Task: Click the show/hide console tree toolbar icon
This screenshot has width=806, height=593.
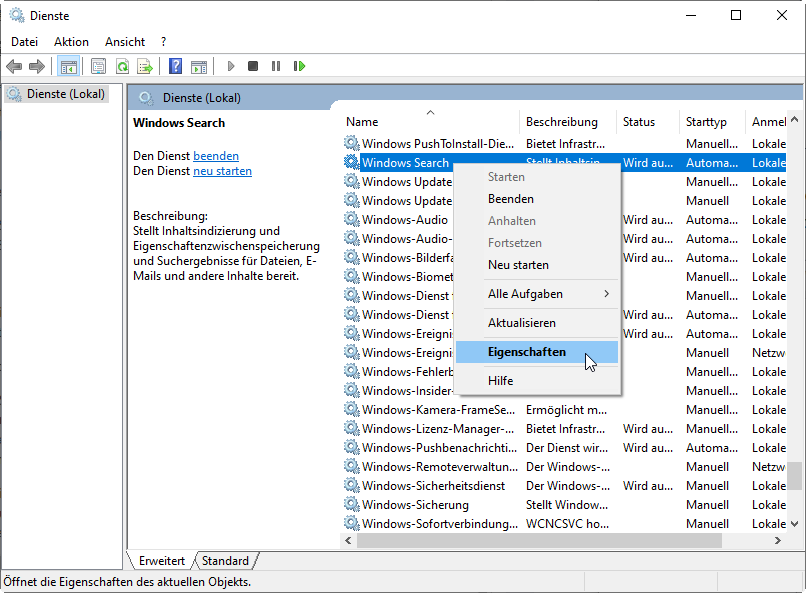Action: [69, 66]
